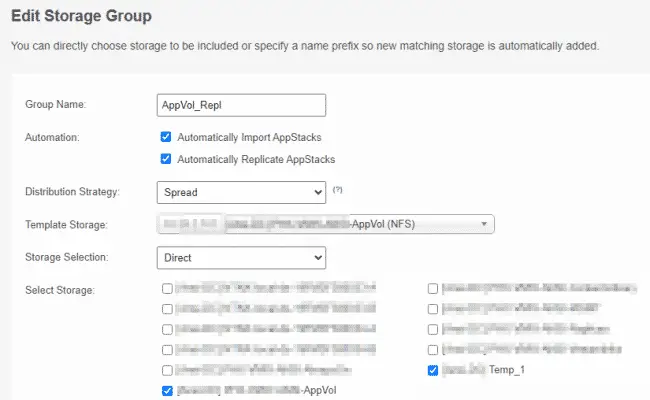This screenshot has height=400, width=650.
Task: Click the Distribution Strategy: label
Action: (72, 192)
